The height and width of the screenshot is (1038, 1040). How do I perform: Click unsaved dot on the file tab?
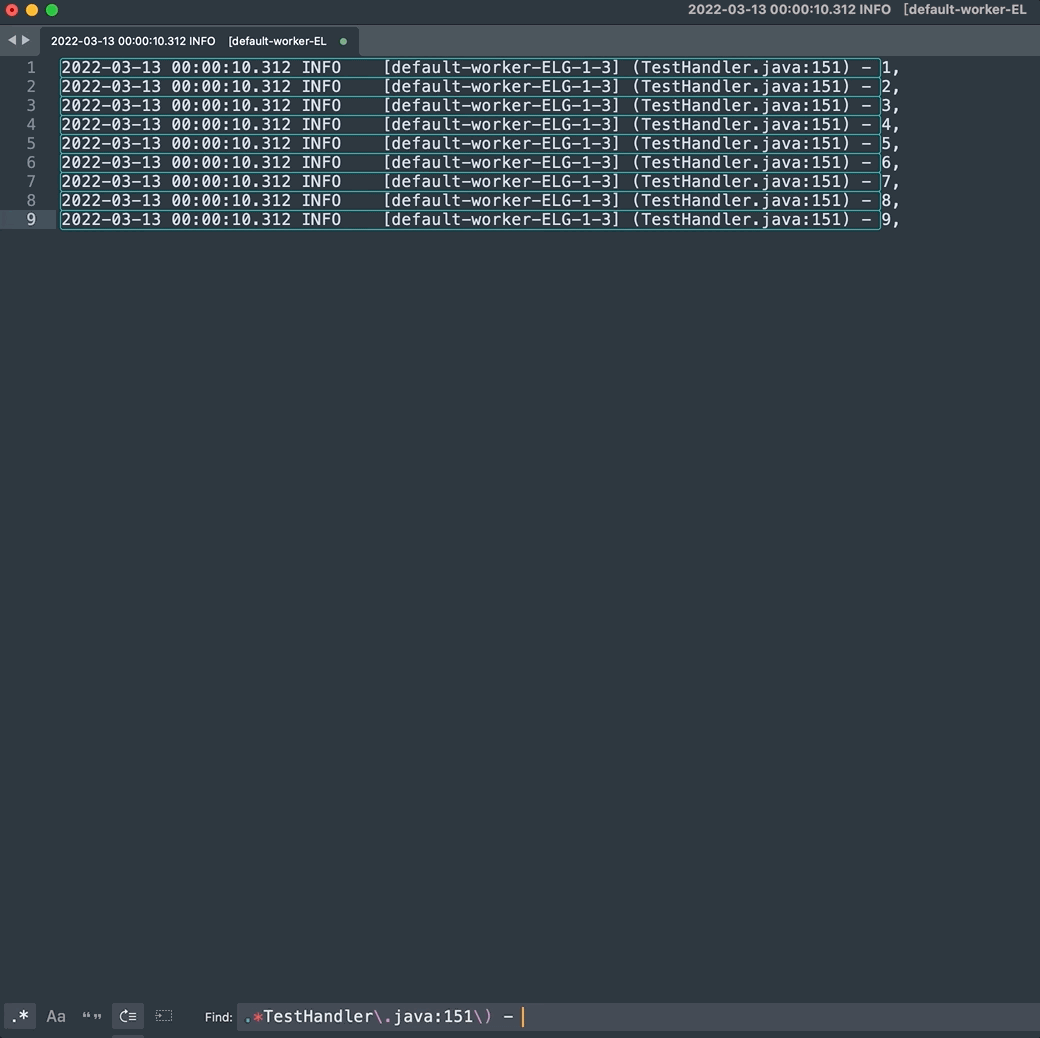[343, 41]
